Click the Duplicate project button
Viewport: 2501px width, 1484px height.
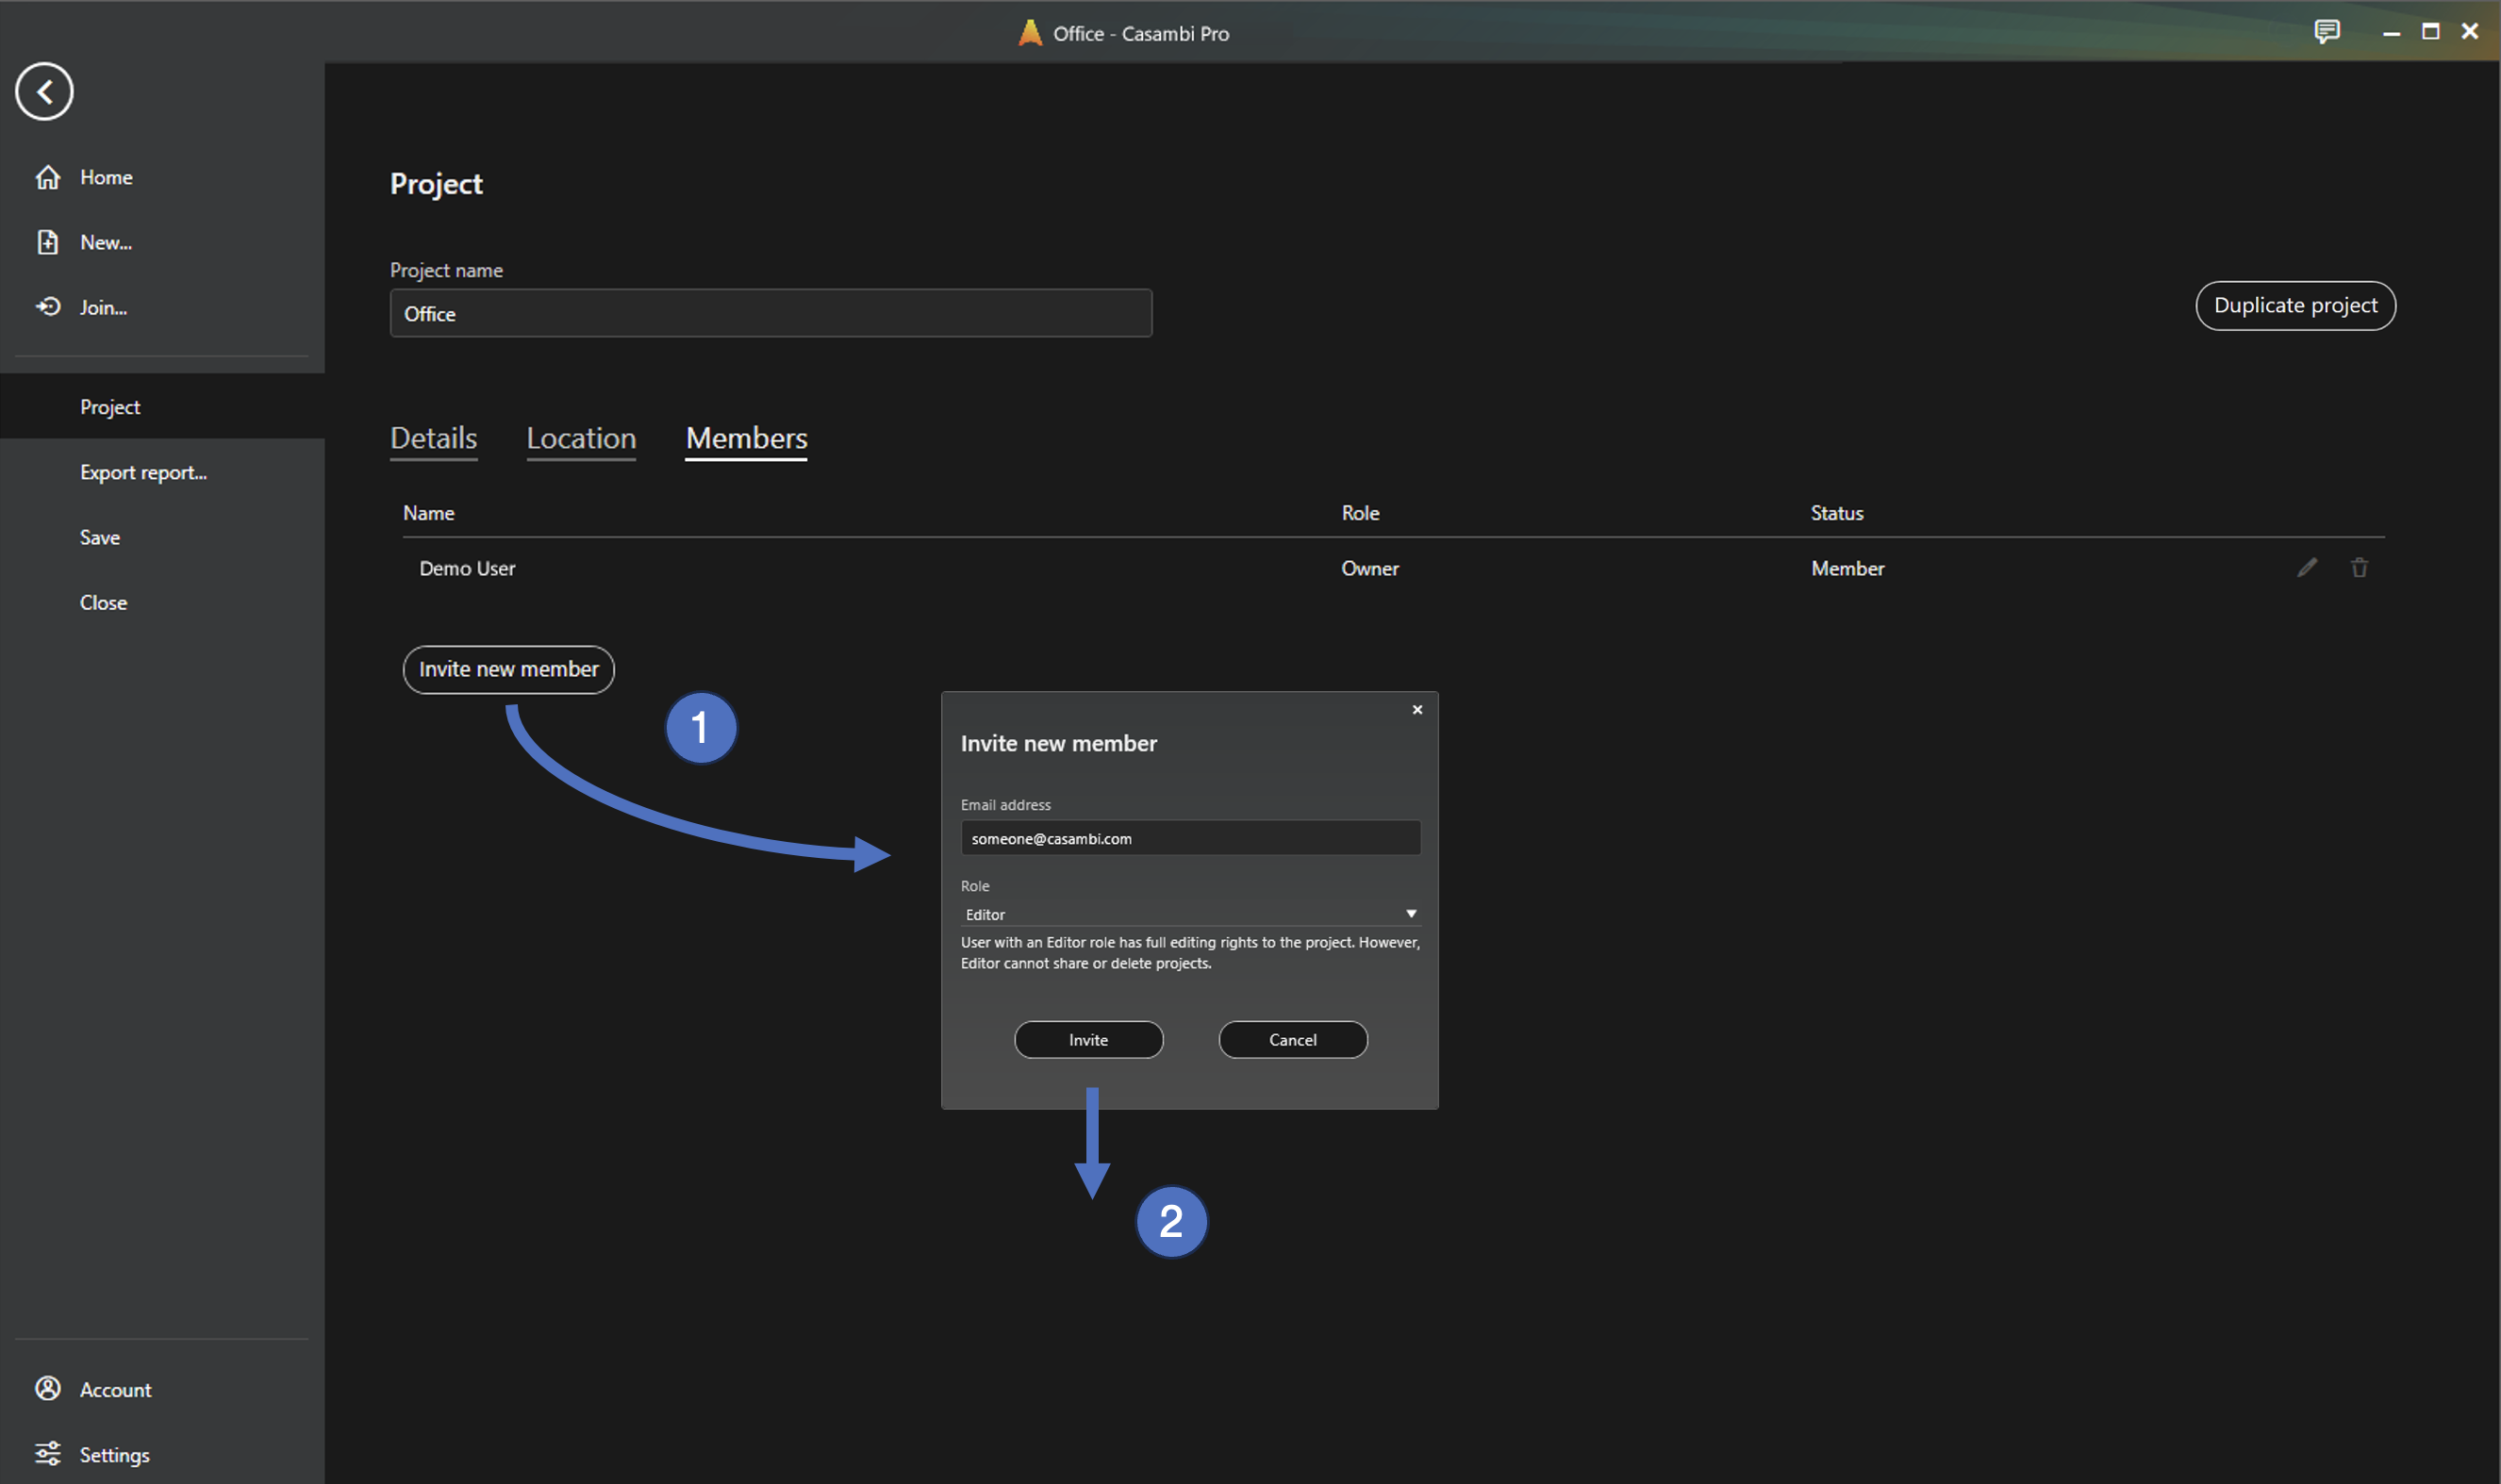pos(2295,306)
